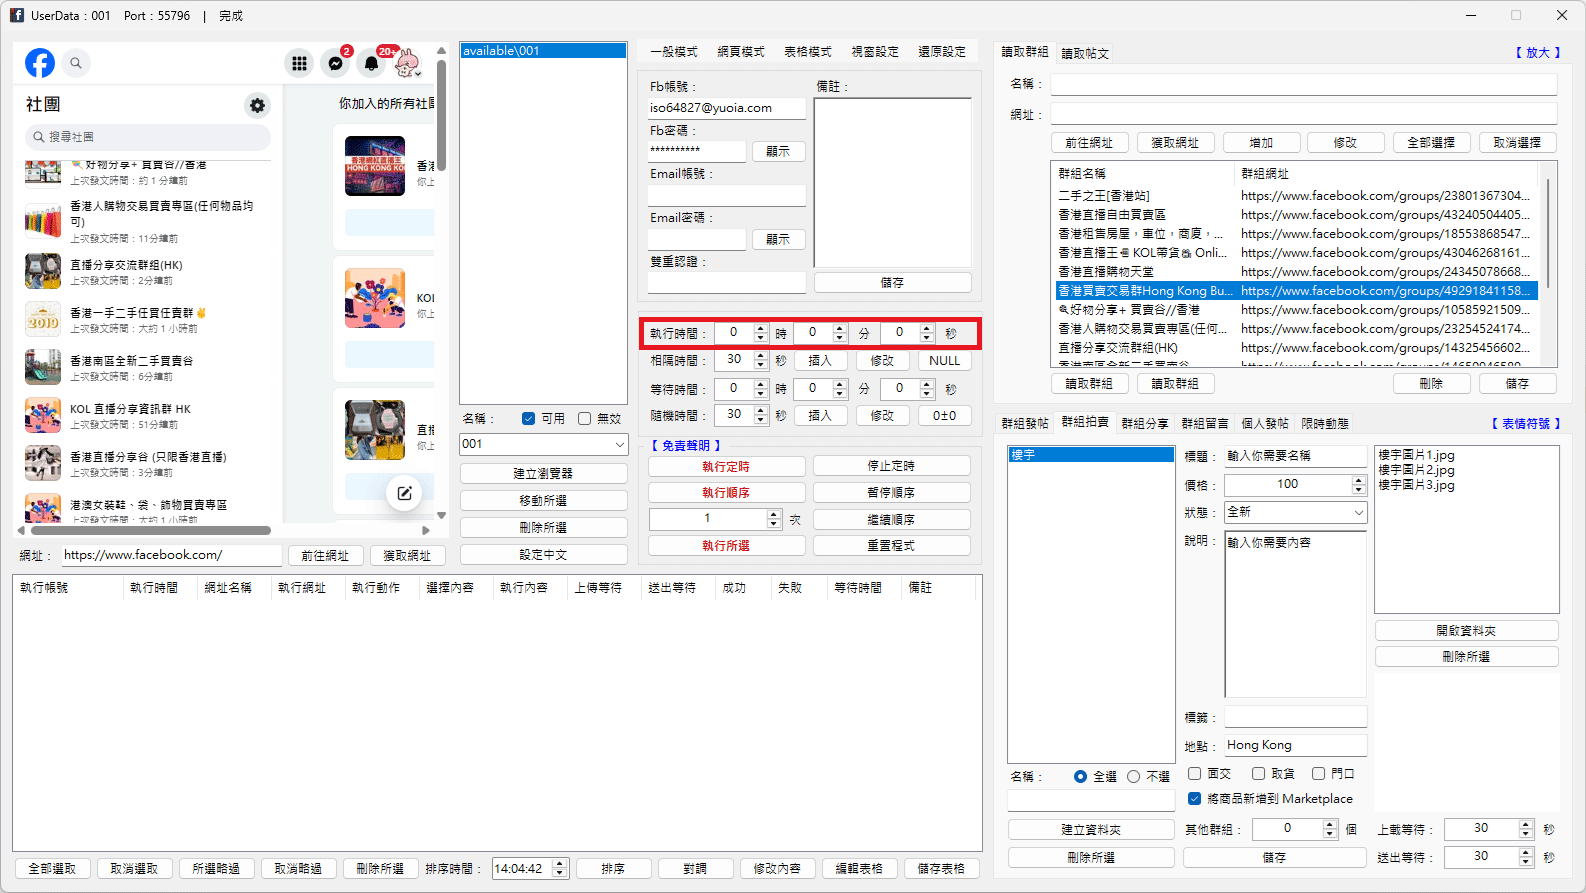Switch to 網頁模式 tab
Image resolution: width=1586 pixels, height=893 pixels.
741,52
